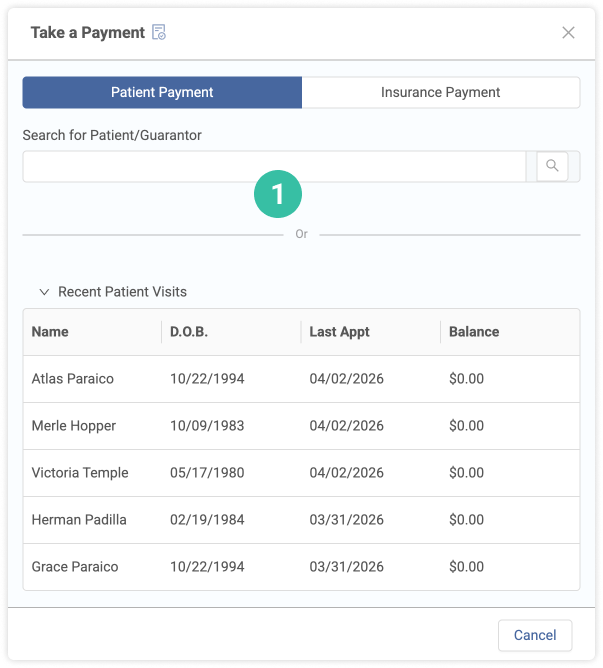Close the Take a Payment dialog

click(x=568, y=33)
